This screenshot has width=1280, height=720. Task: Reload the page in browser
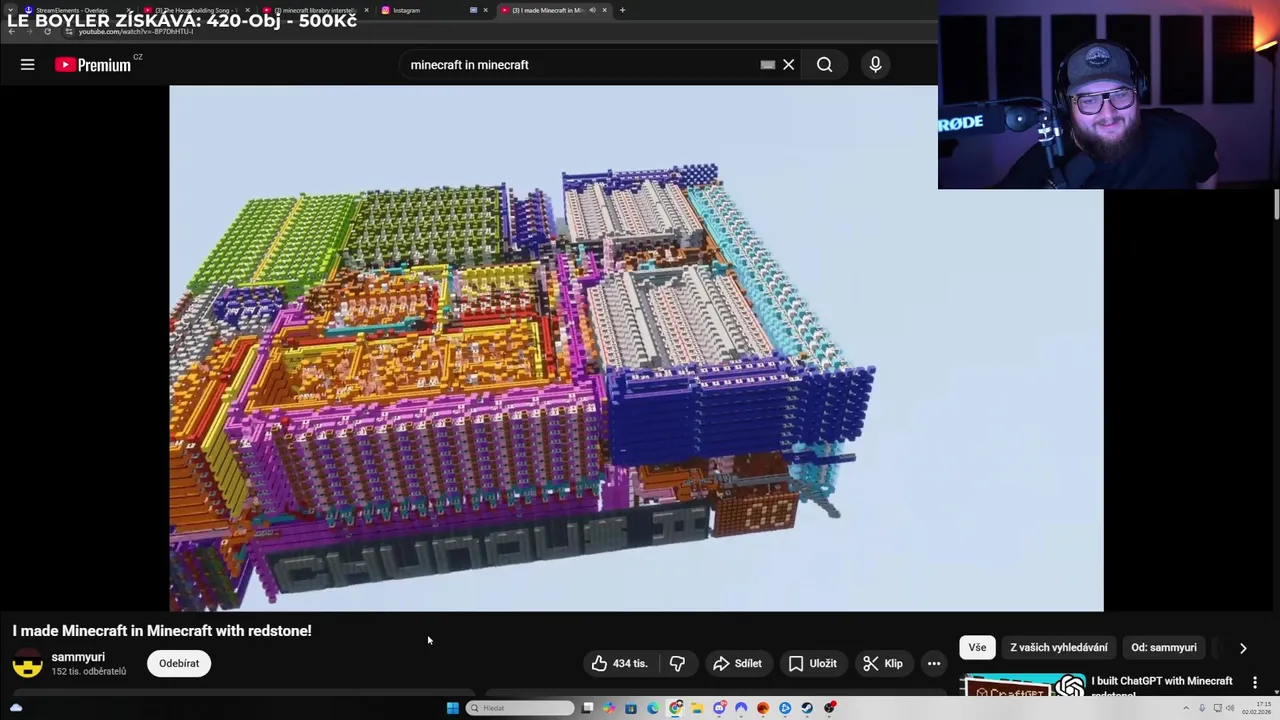click(47, 31)
